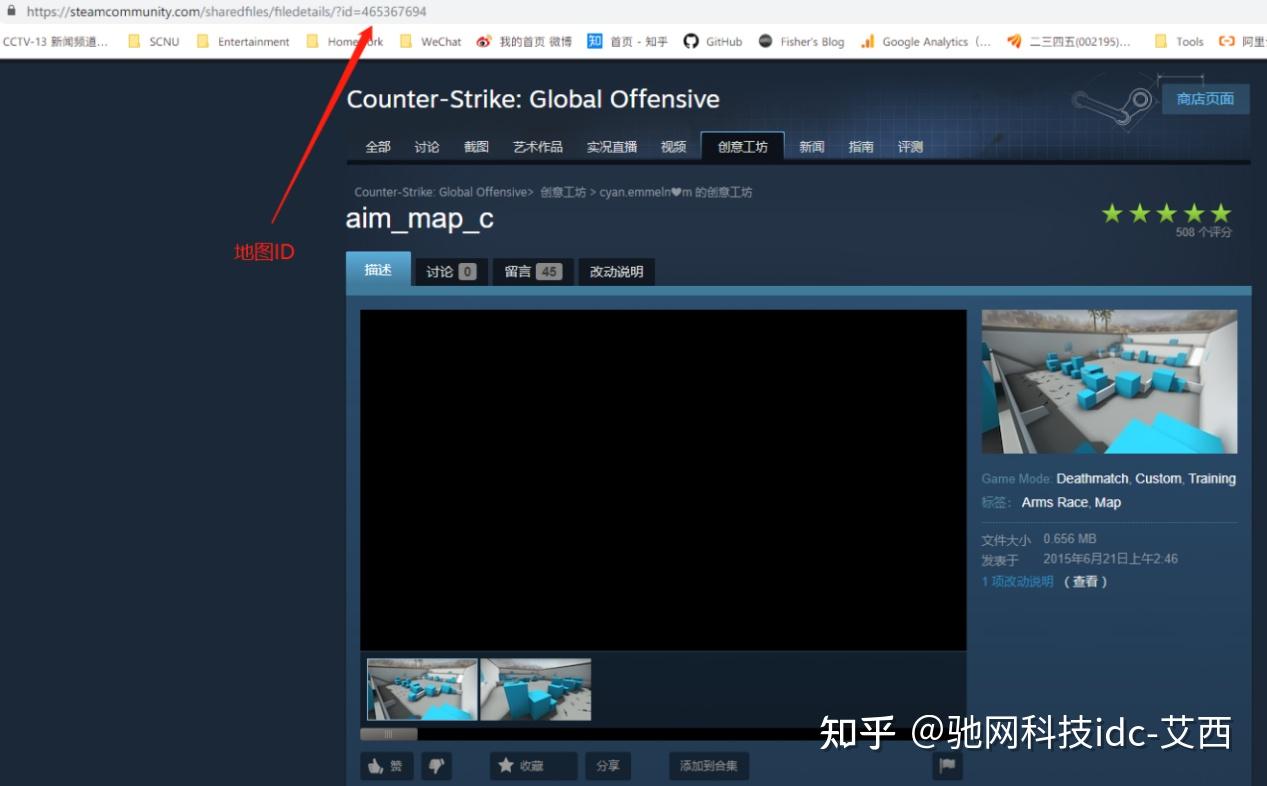The width and height of the screenshot is (1267, 786).
Task: Click the star 收藏 favorite icon
Action: pos(506,764)
